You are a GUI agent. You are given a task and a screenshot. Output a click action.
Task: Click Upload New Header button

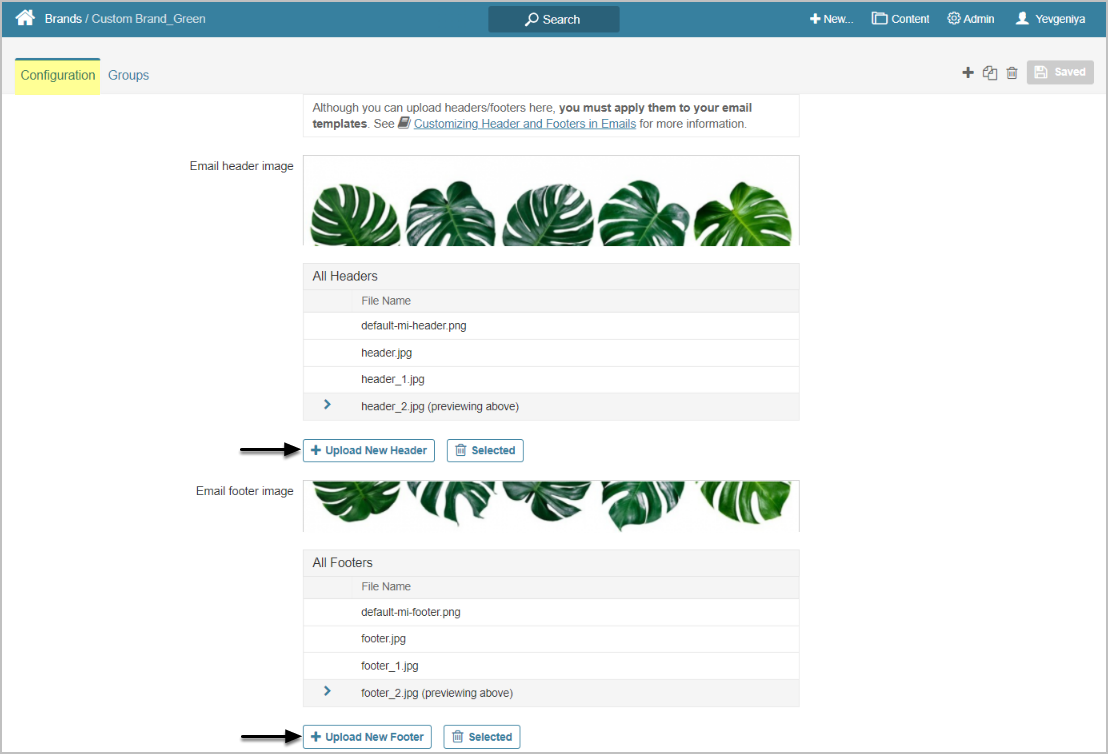[x=368, y=450]
